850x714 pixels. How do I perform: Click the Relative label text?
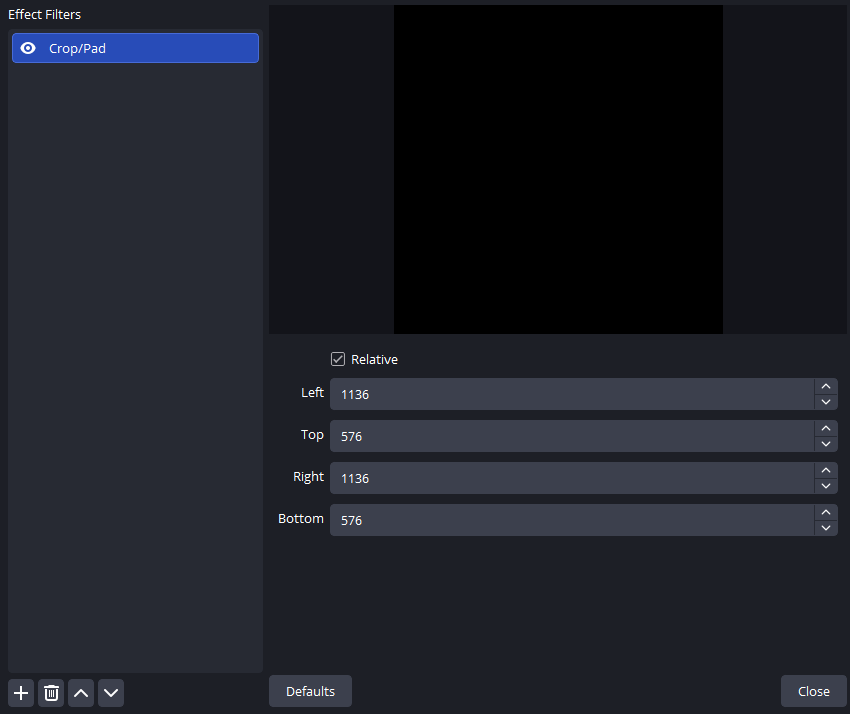375,359
